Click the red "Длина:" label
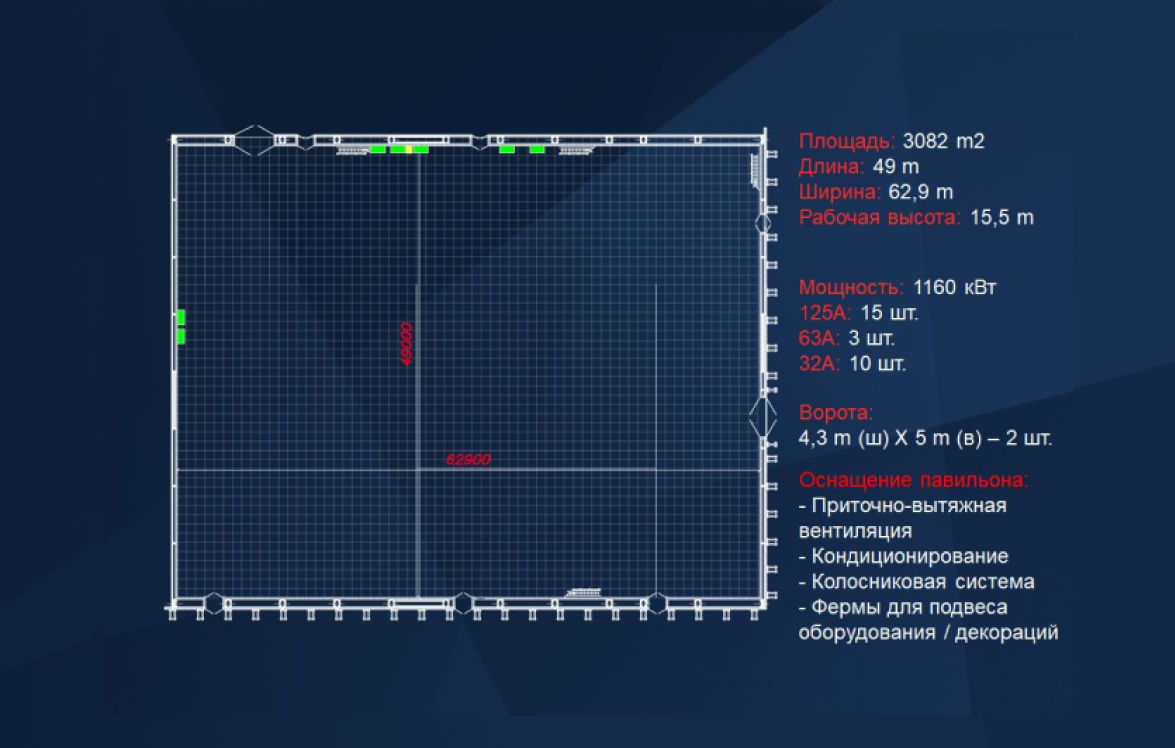This screenshot has height=748, width=1175. tap(832, 166)
